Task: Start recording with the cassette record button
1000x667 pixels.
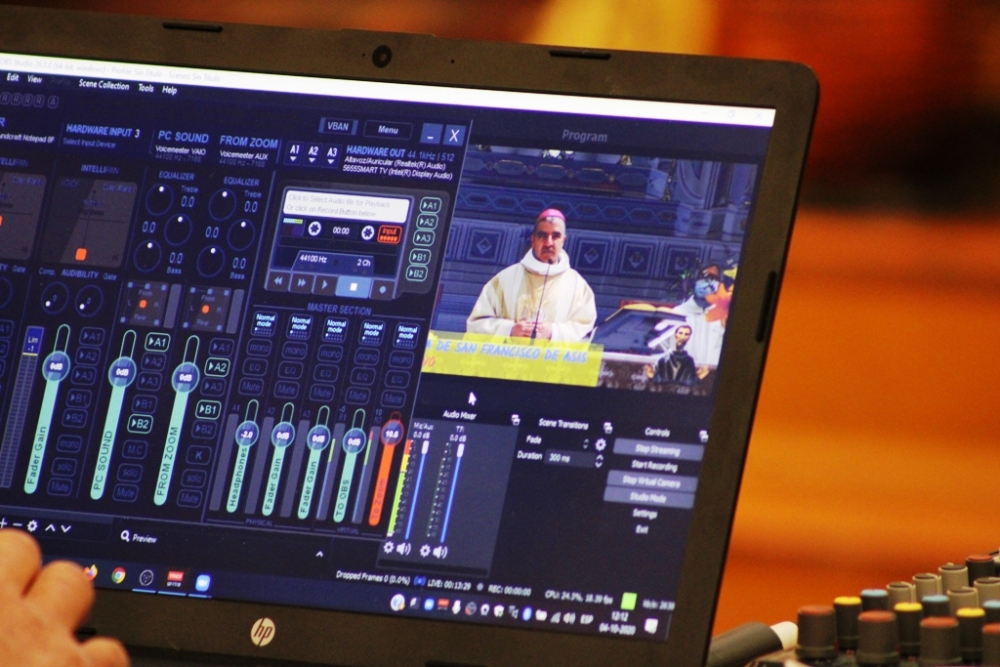Action: coord(383,289)
